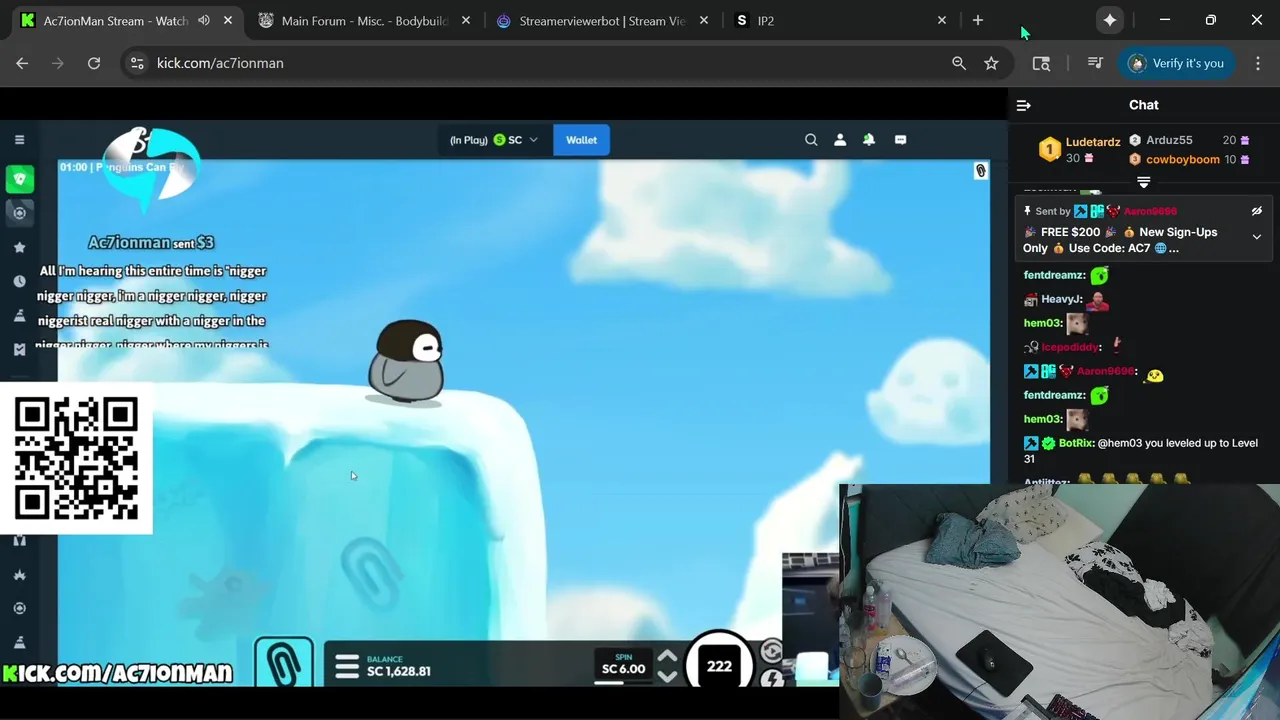Open the casino profile account icon
This screenshot has height=720, width=1280.
(840, 140)
